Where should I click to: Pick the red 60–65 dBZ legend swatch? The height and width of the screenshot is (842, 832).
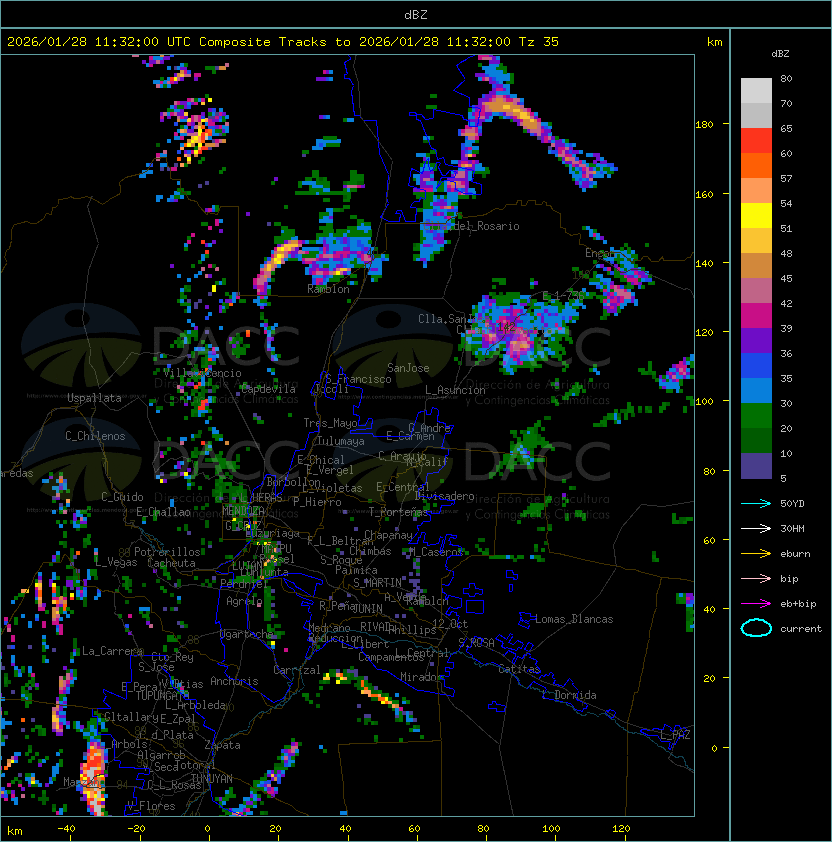pyautogui.click(x=756, y=141)
